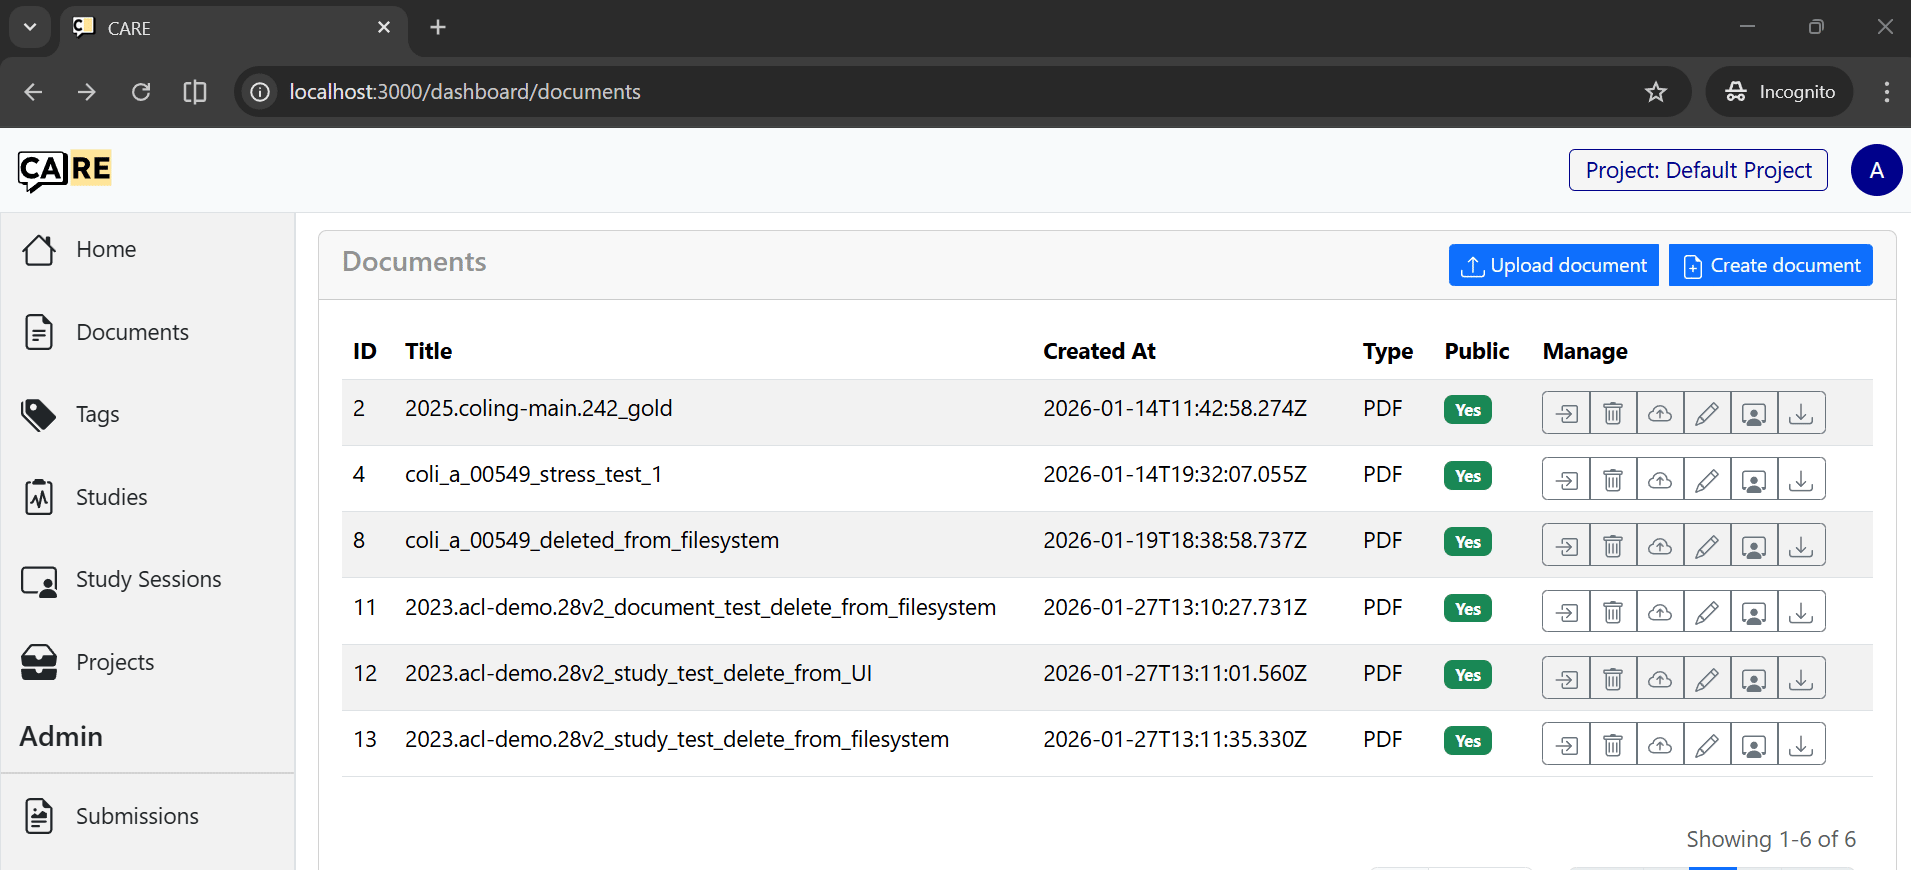Reload the page in the browser
1911x870 pixels.
coord(141,92)
